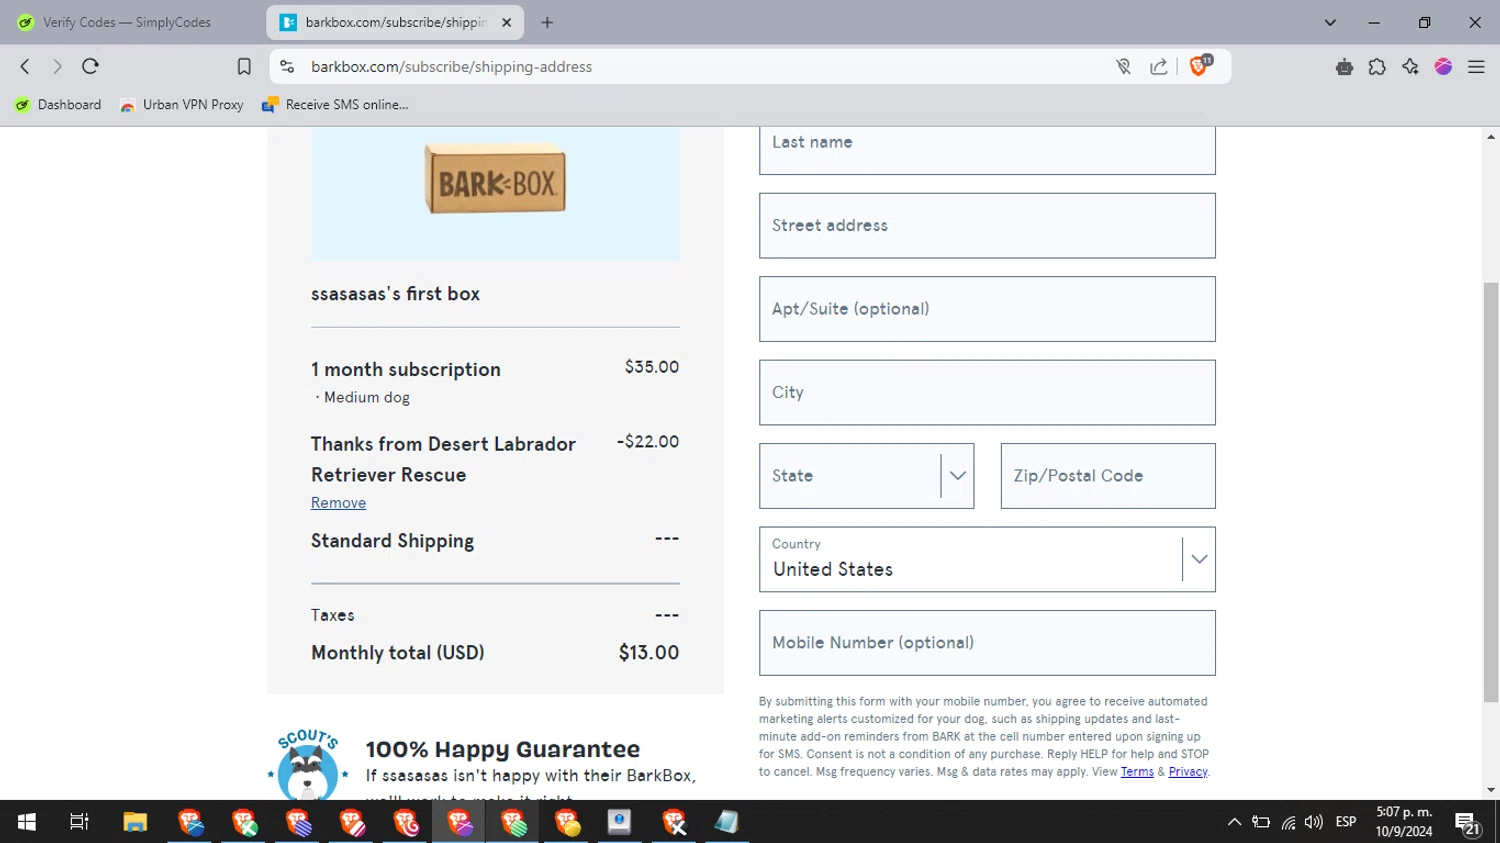Click the robot extension icon
Viewport: 1500px width, 843px height.
click(x=1344, y=66)
